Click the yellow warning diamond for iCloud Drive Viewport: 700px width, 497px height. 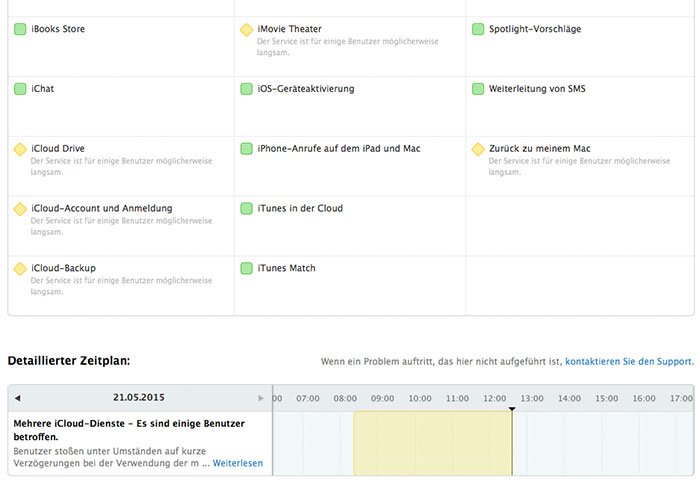tap(20, 149)
